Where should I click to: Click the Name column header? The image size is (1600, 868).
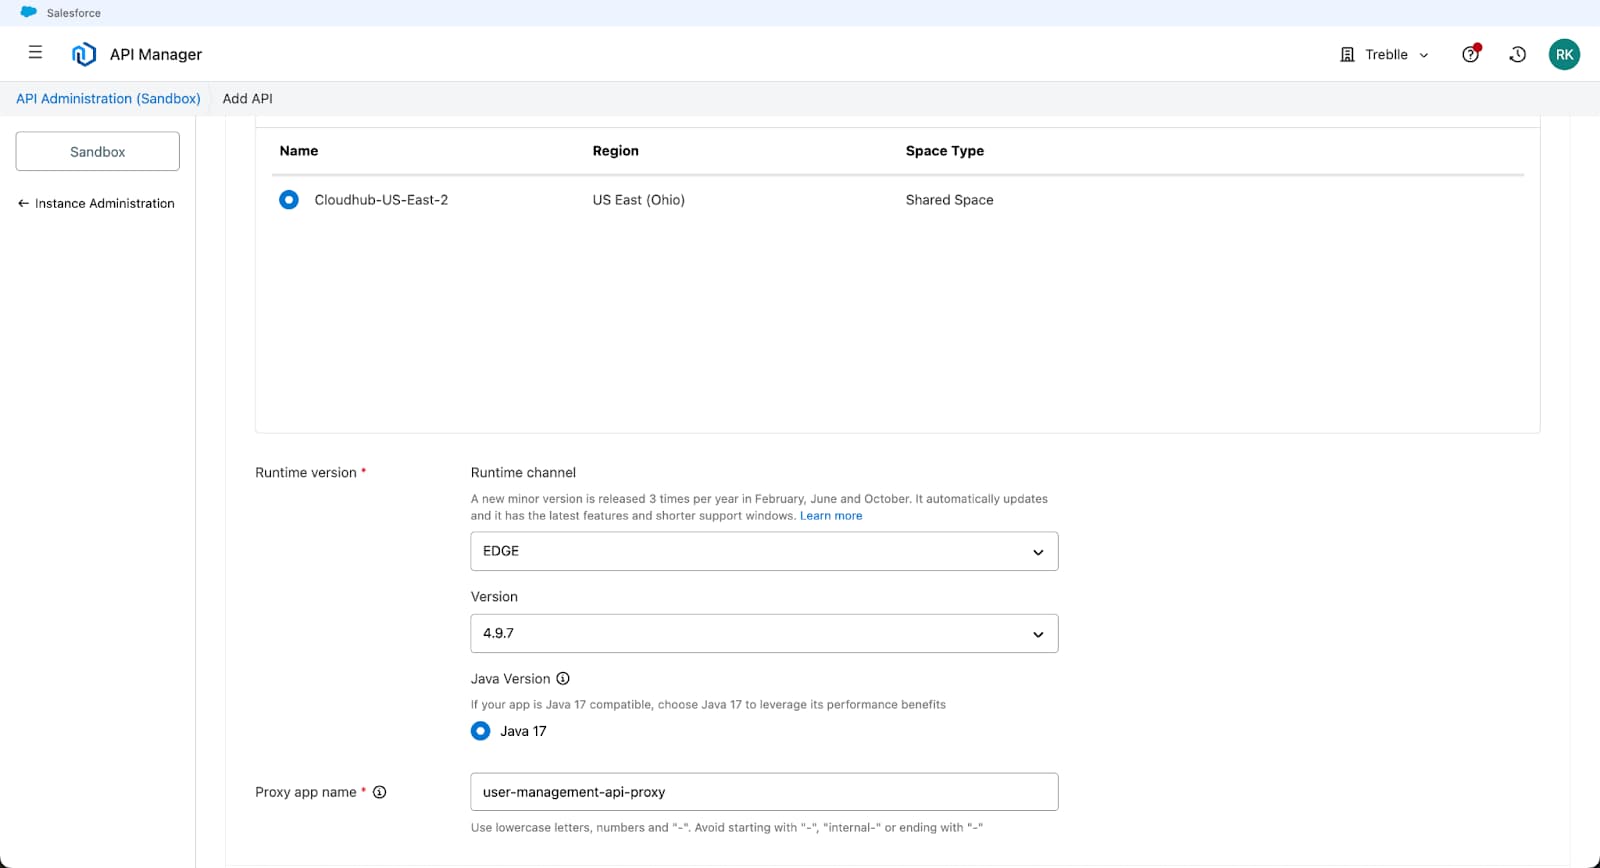[299, 151]
